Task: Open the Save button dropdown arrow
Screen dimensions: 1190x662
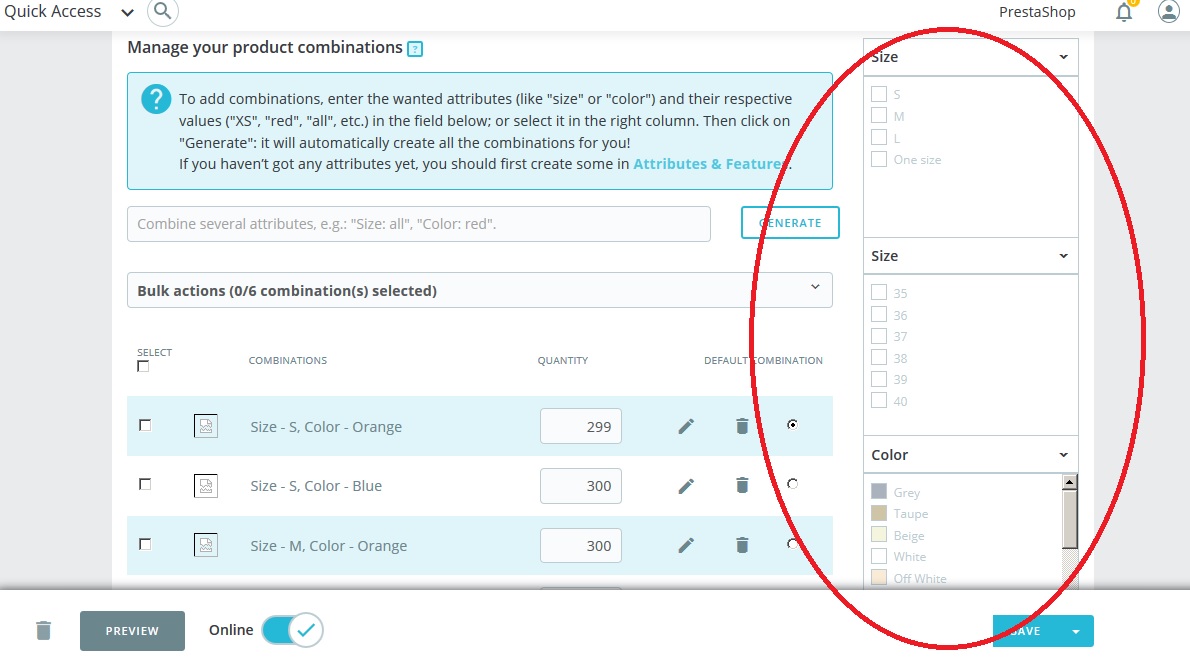Action: click(1075, 631)
